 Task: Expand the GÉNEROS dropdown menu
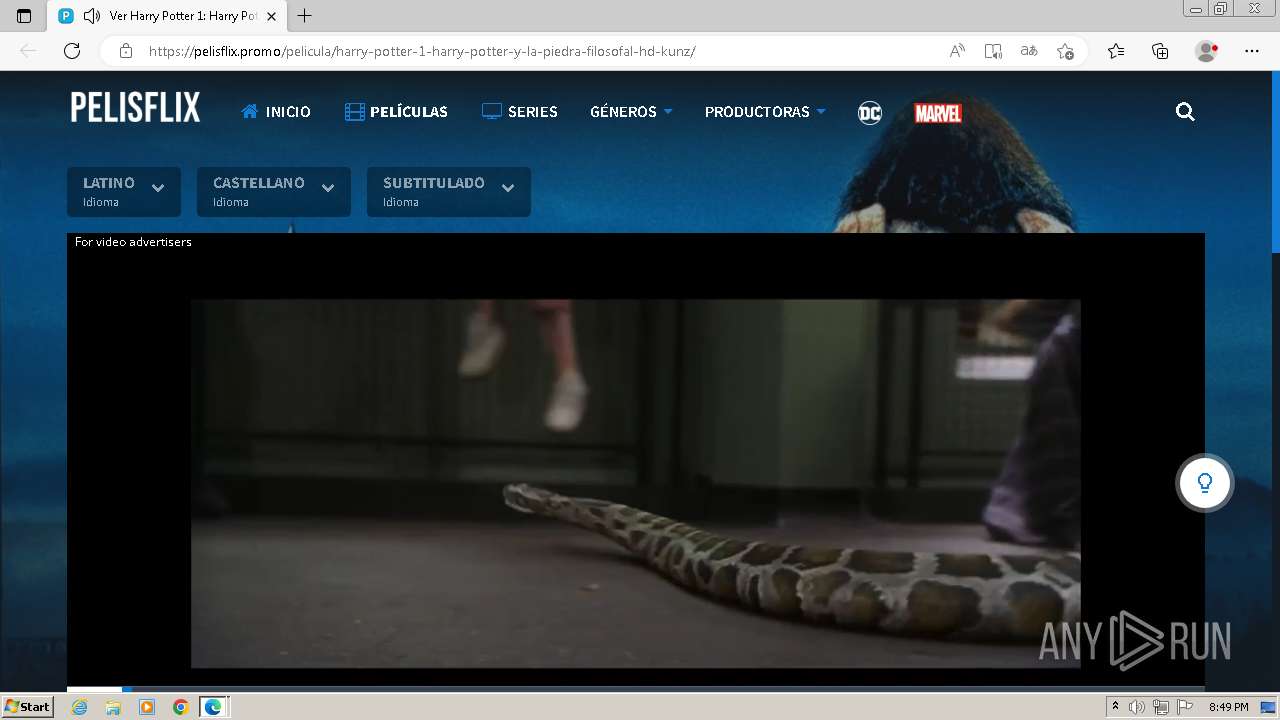(631, 112)
